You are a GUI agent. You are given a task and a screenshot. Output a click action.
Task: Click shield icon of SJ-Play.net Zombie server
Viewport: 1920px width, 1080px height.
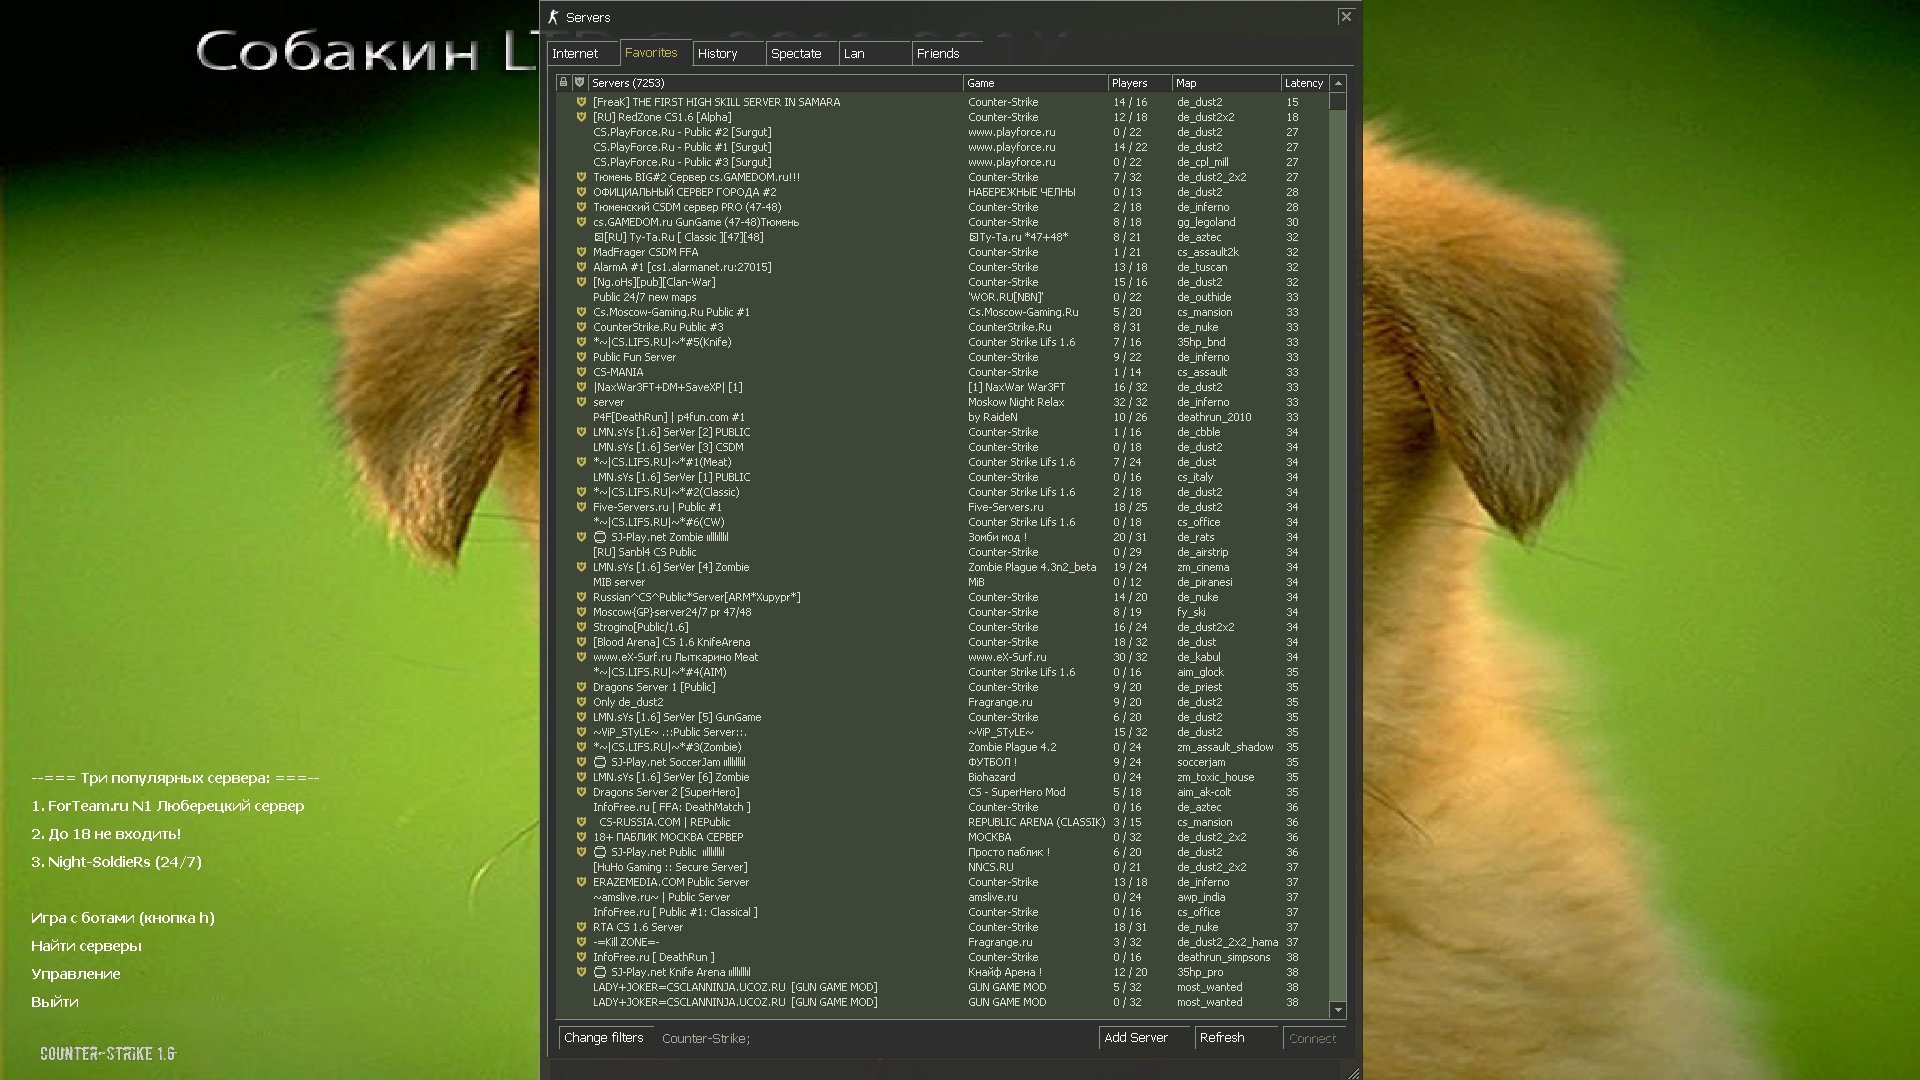click(581, 537)
